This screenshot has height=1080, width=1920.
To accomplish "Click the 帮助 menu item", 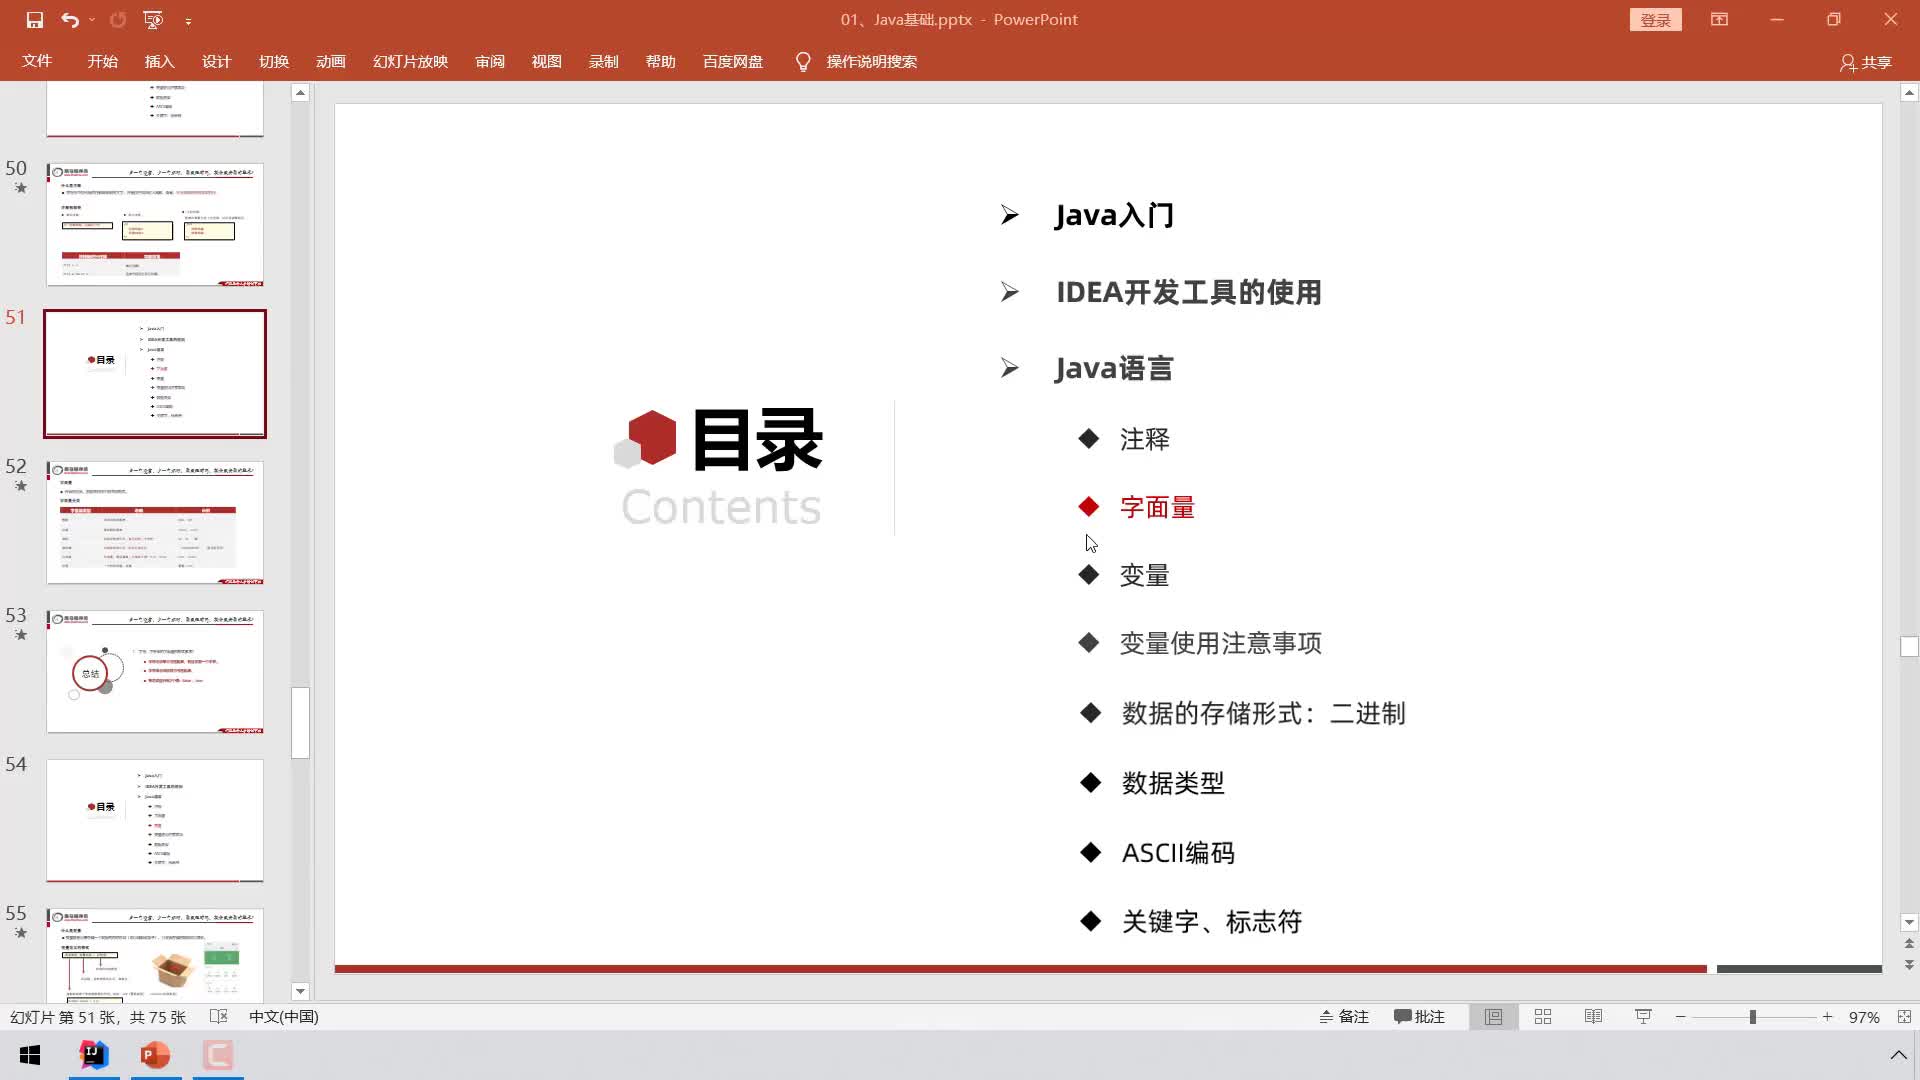I will 663,61.
